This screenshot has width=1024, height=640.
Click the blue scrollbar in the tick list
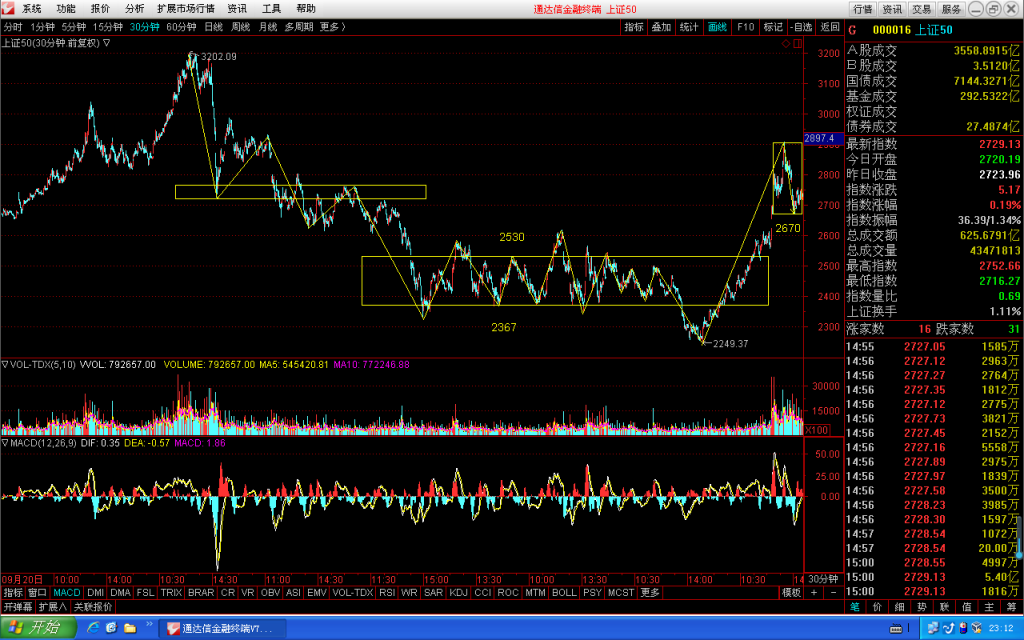(x=1019, y=536)
